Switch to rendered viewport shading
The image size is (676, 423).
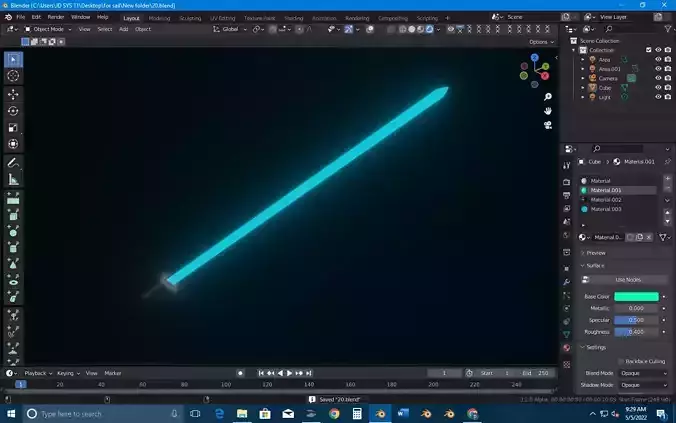point(429,29)
